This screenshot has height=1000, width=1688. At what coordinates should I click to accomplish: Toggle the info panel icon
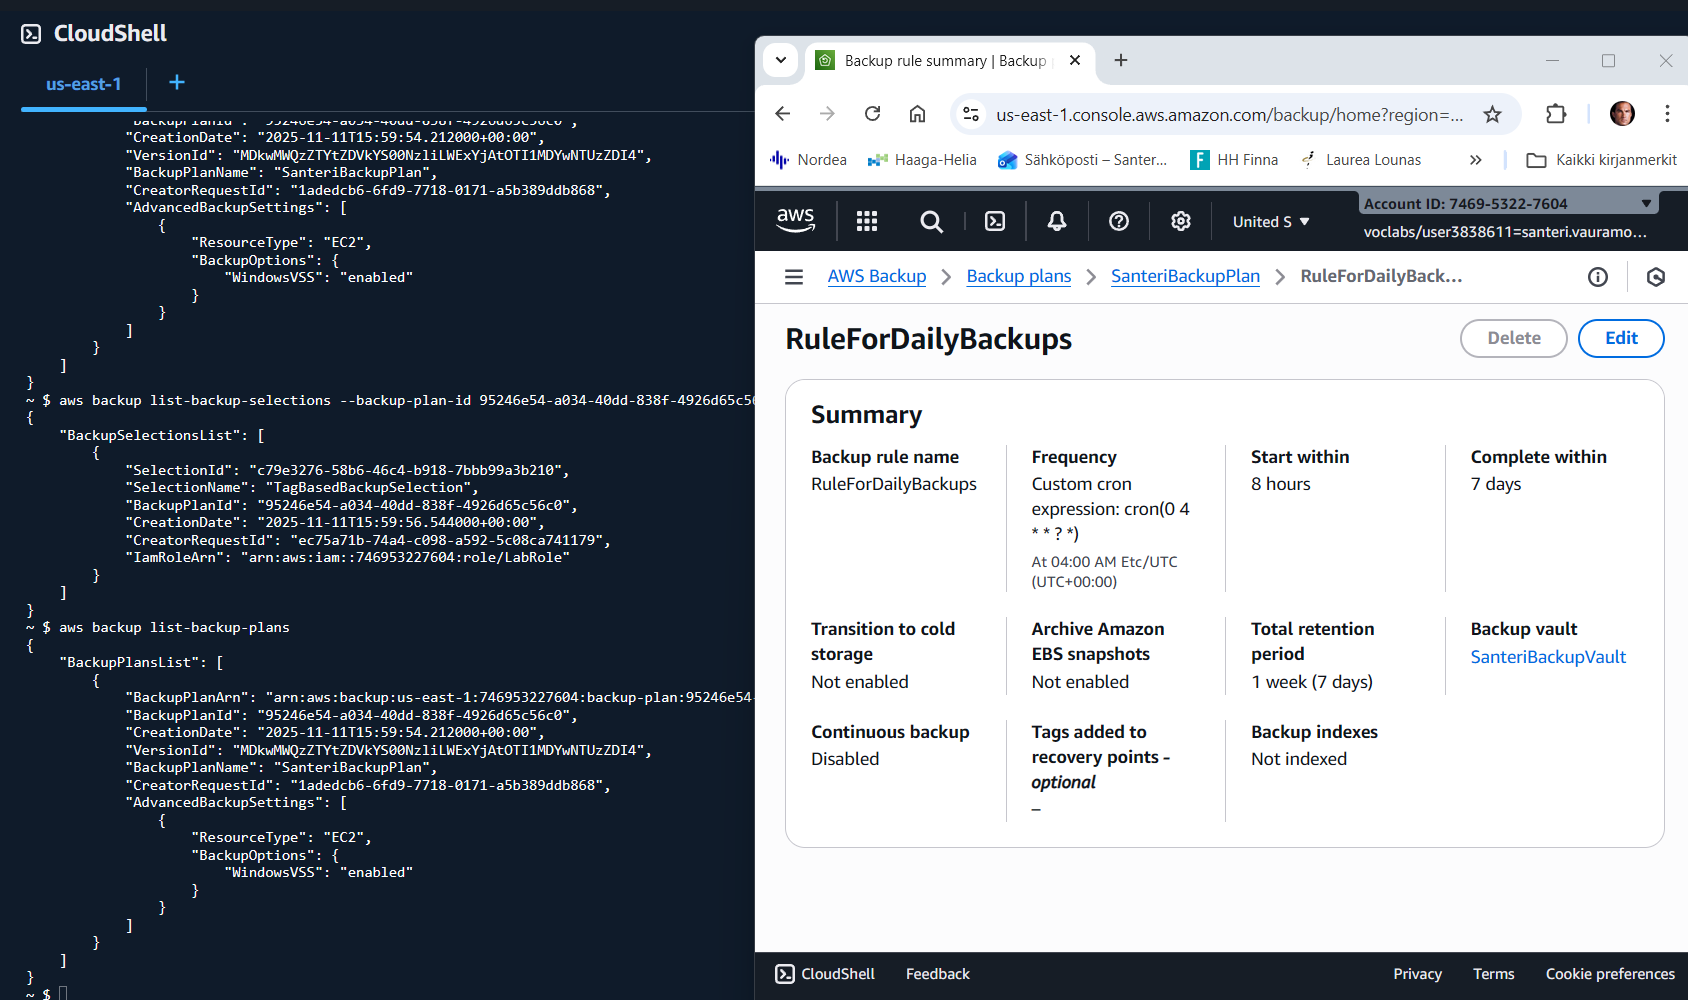click(1598, 277)
